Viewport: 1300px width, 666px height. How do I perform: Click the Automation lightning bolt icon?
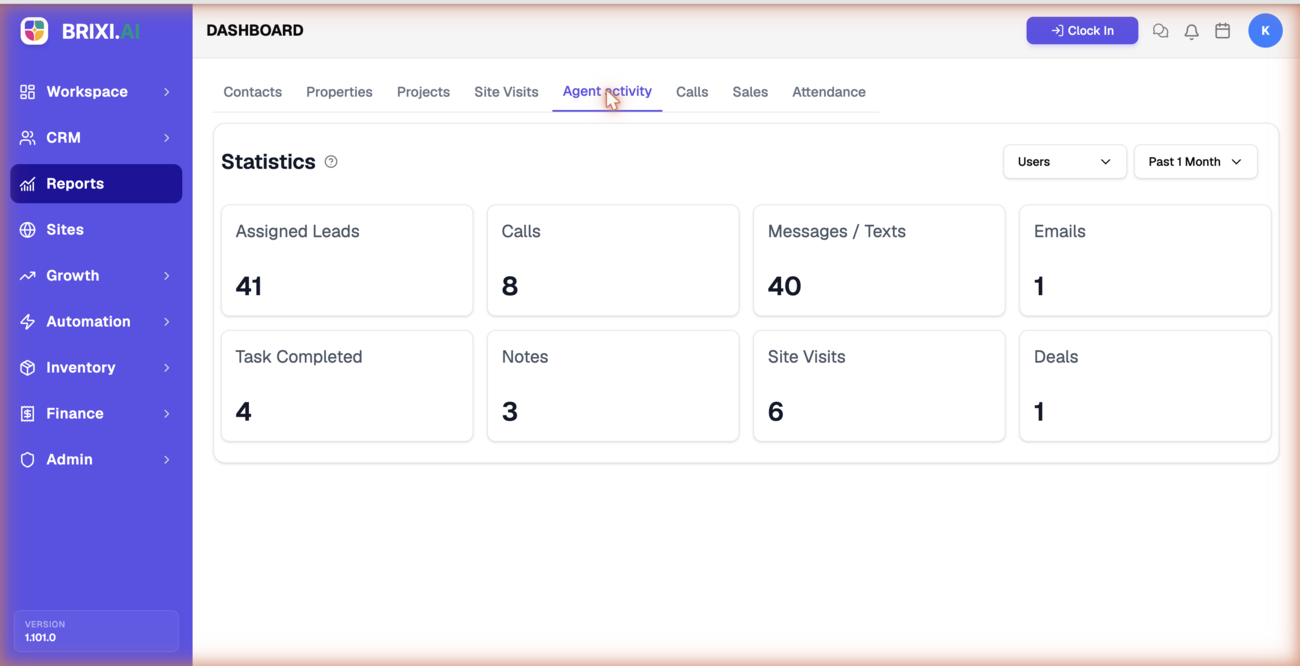pos(27,322)
